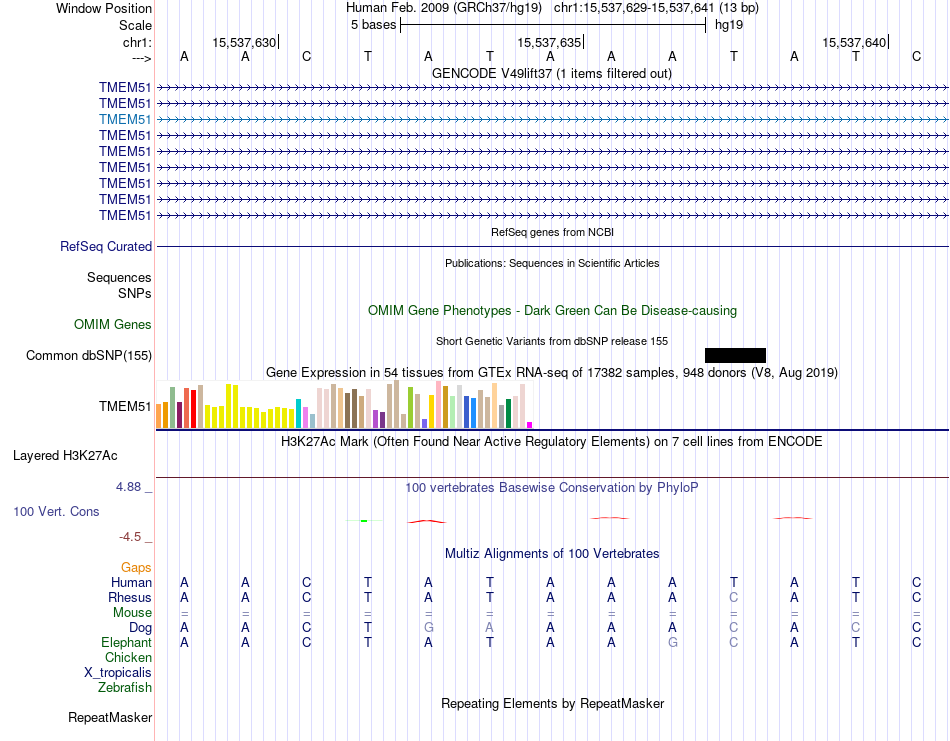950x741 pixels.
Task: Click the ---> strand direction arrow label
Action: coord(141,58)
